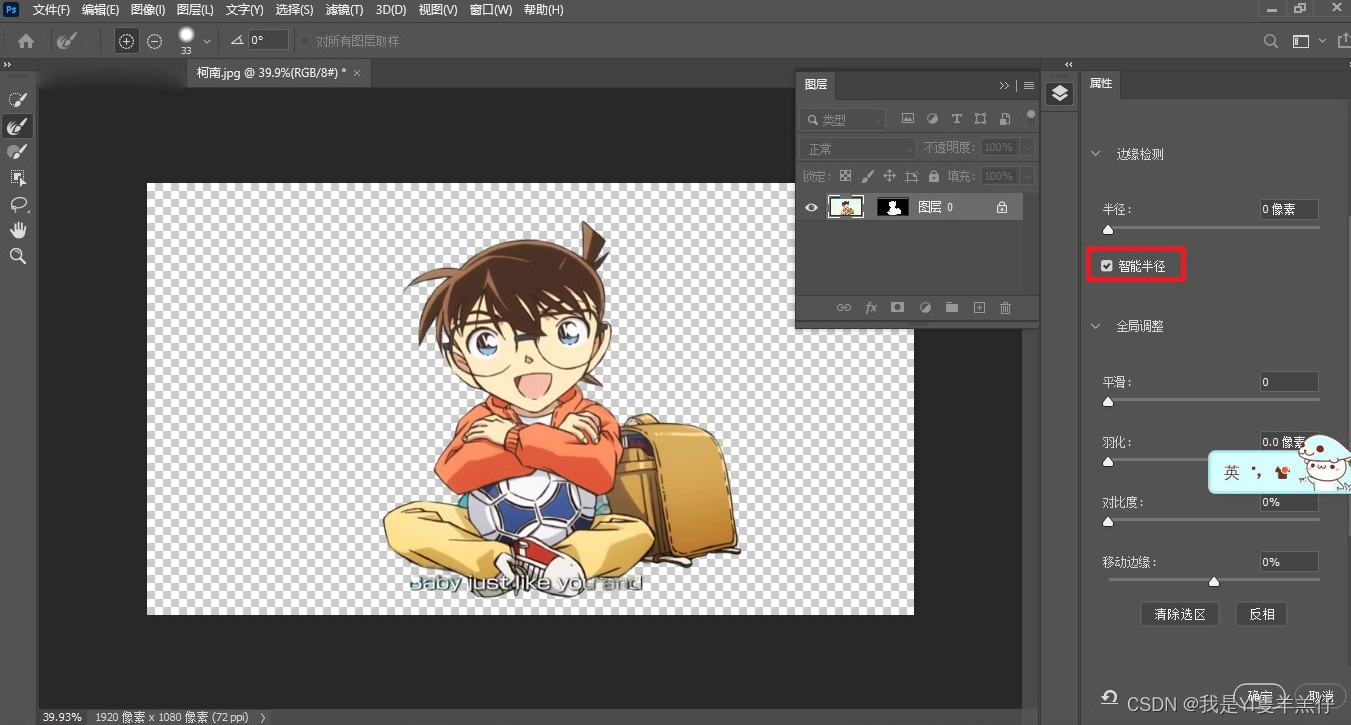1351x725 pixels.
Task: Click the search icon at top right
Action: tap(1271, 41)
